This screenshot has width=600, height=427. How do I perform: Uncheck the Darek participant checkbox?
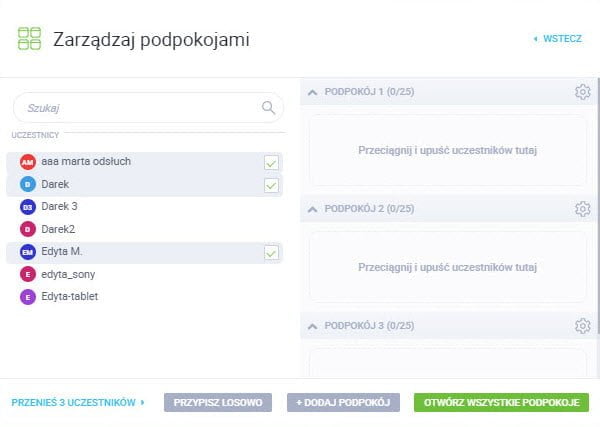click(x=271, y=185)
